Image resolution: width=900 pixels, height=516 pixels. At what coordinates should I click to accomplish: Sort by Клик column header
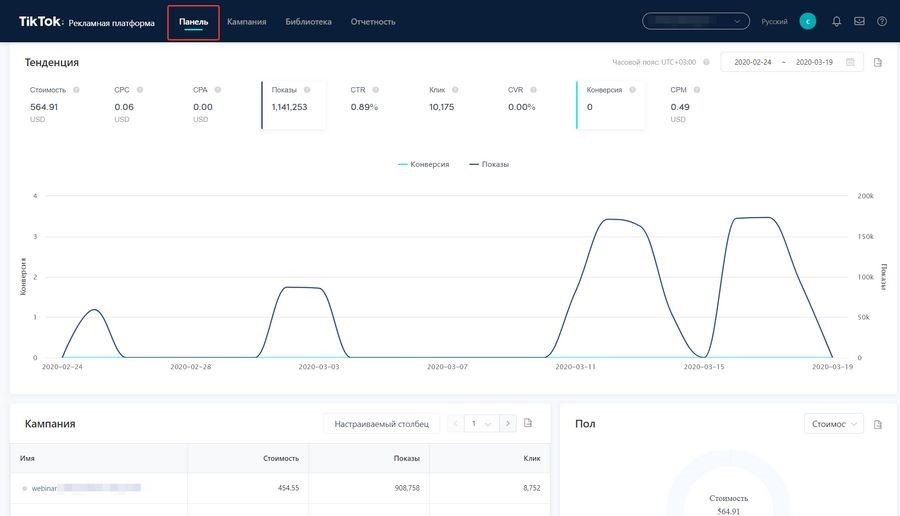(532, 458)
